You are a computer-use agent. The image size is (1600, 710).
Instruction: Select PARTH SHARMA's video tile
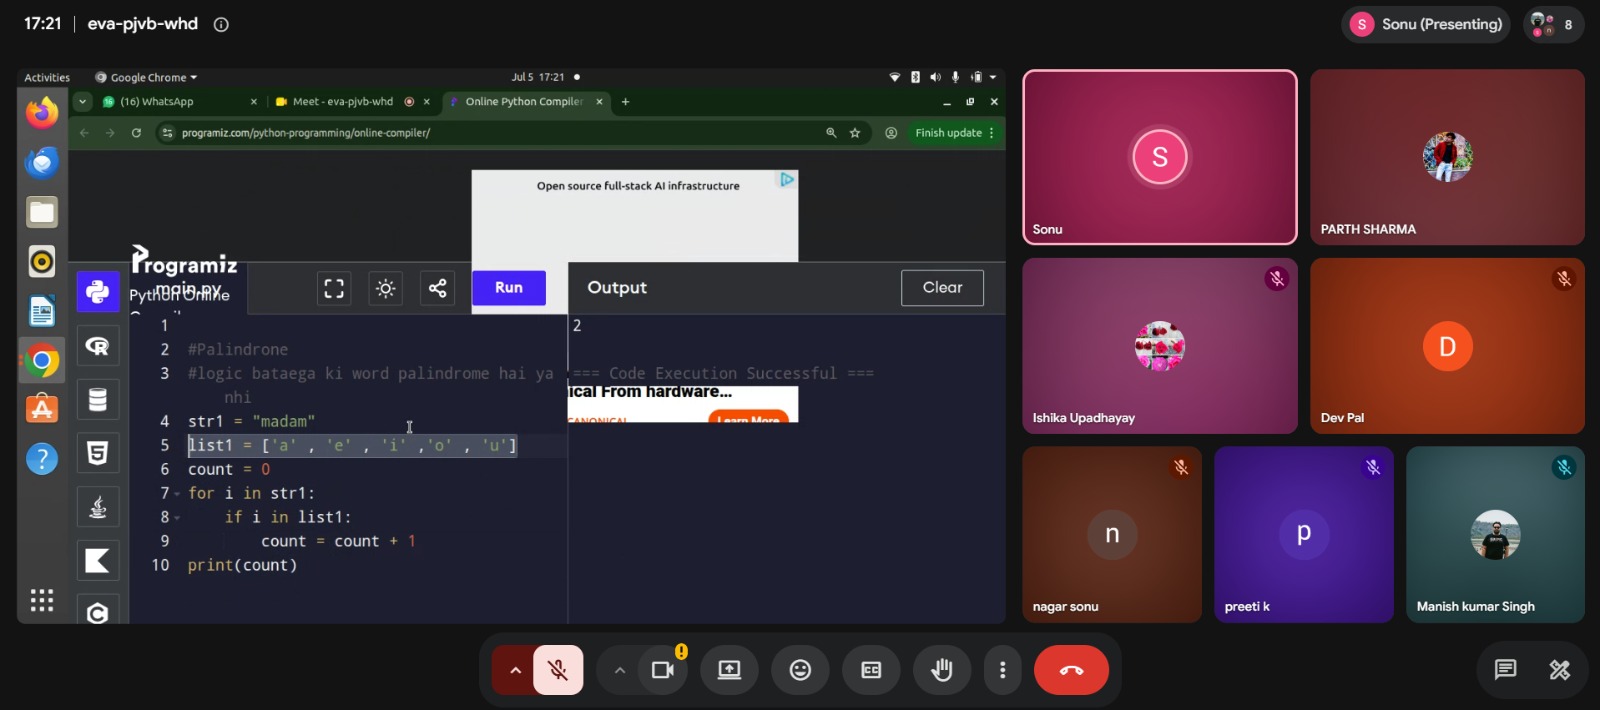pyautogui.click(x=1447, y=157)
